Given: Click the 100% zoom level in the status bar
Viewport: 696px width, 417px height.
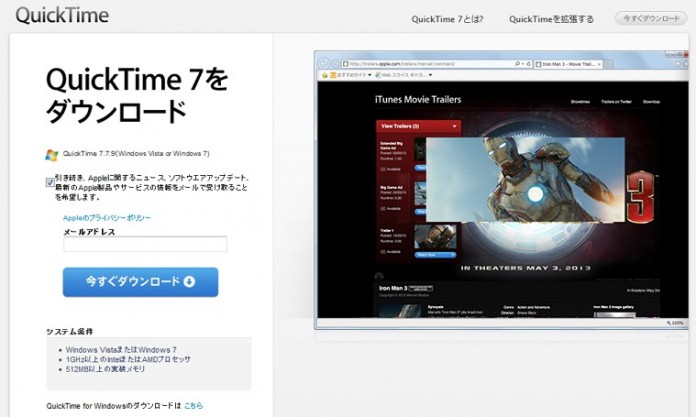Looking at the screenshot, I should coord(675,323).
